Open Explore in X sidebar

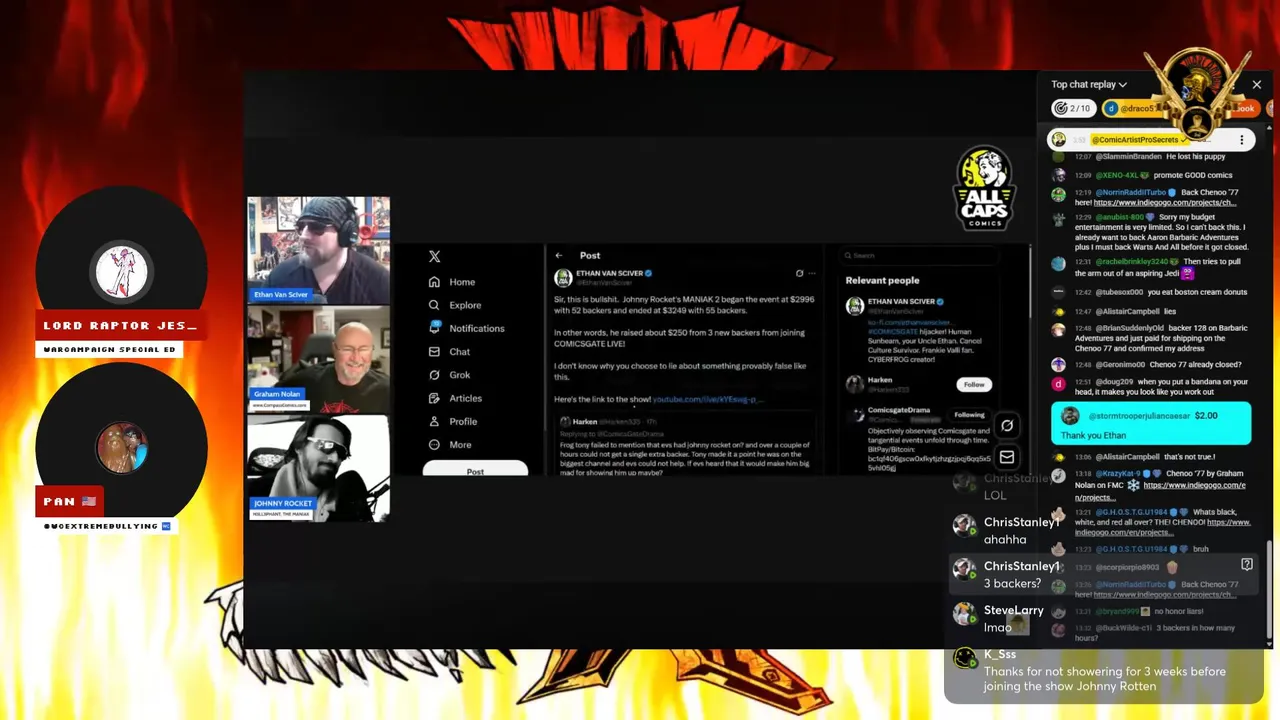pyautogui.click(x=455, y=305)
